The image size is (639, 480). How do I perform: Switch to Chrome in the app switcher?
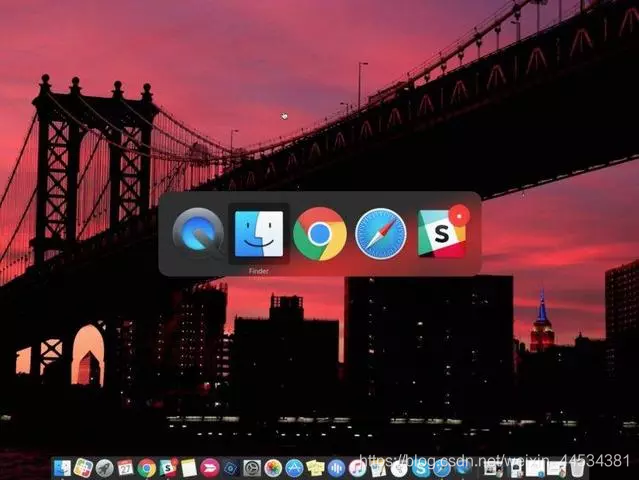click(320, 234)
